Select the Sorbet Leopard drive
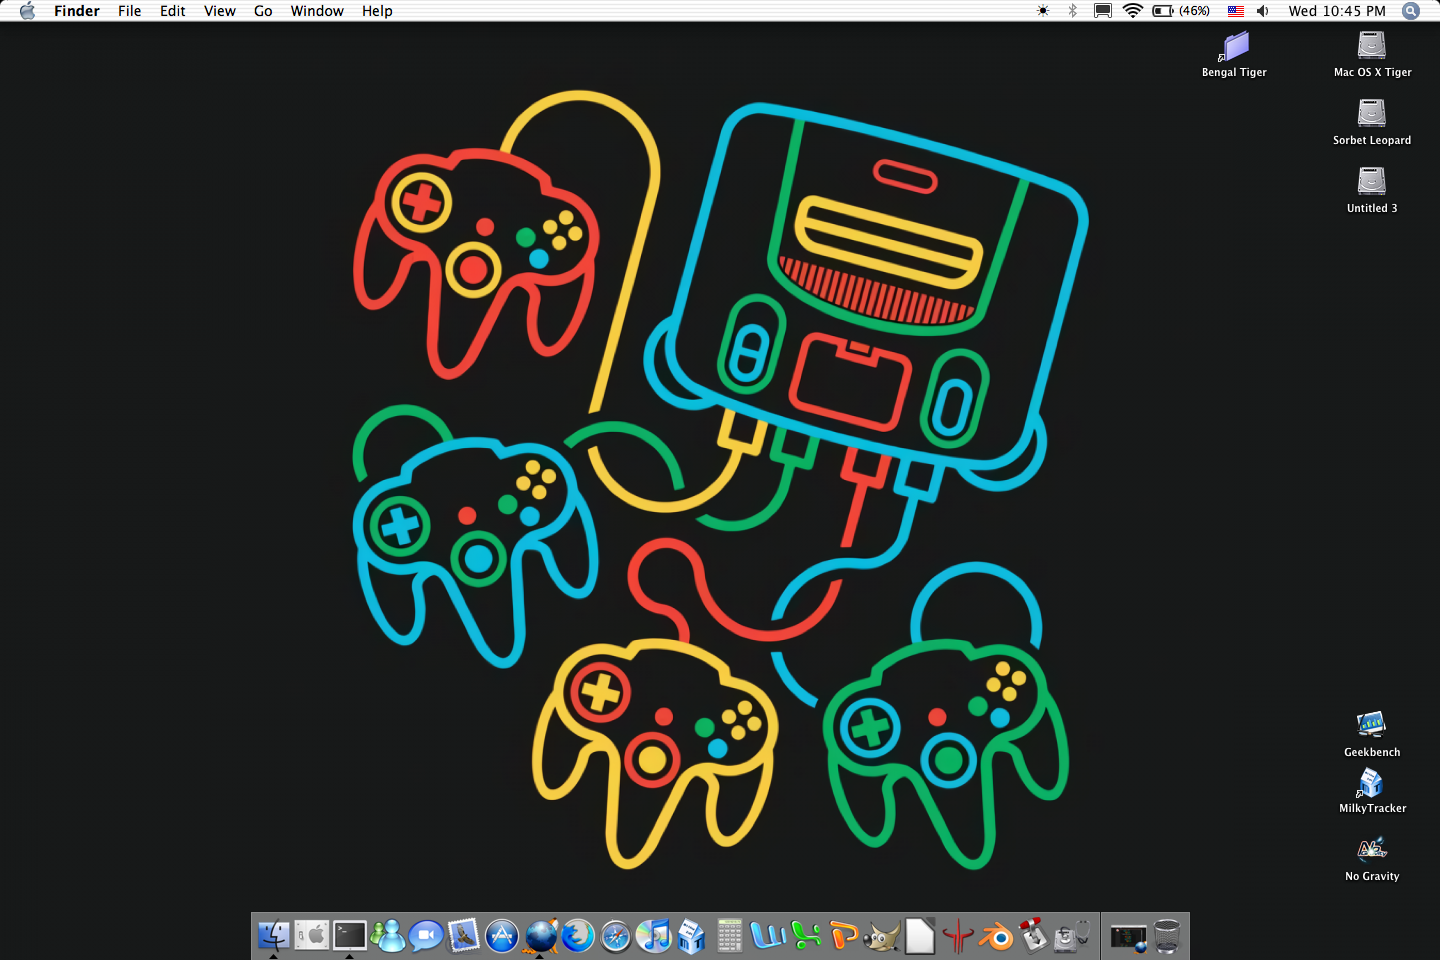 (x=1372, y=122)
